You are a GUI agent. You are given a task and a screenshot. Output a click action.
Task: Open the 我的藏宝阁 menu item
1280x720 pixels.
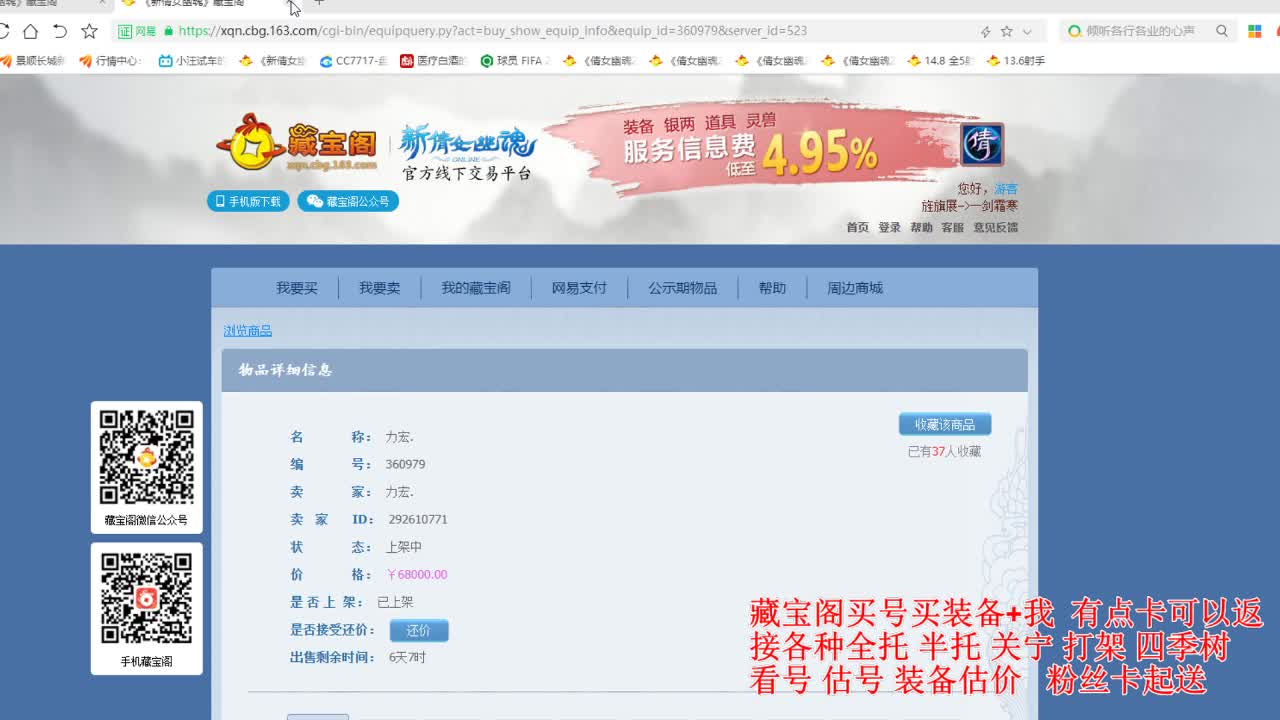pyautogui.click(x=477, y=288)
